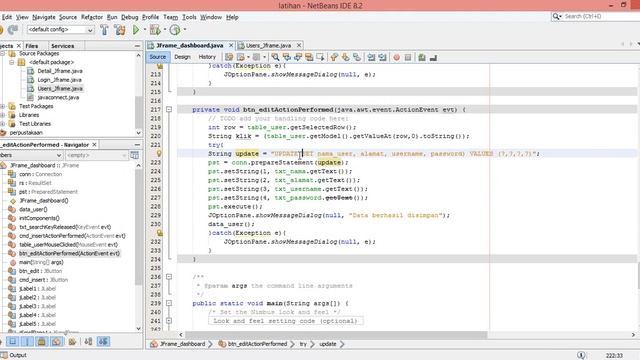
Task: Click the Forward navigation icon in editor toolbar
Action: [x=256, y=57]
